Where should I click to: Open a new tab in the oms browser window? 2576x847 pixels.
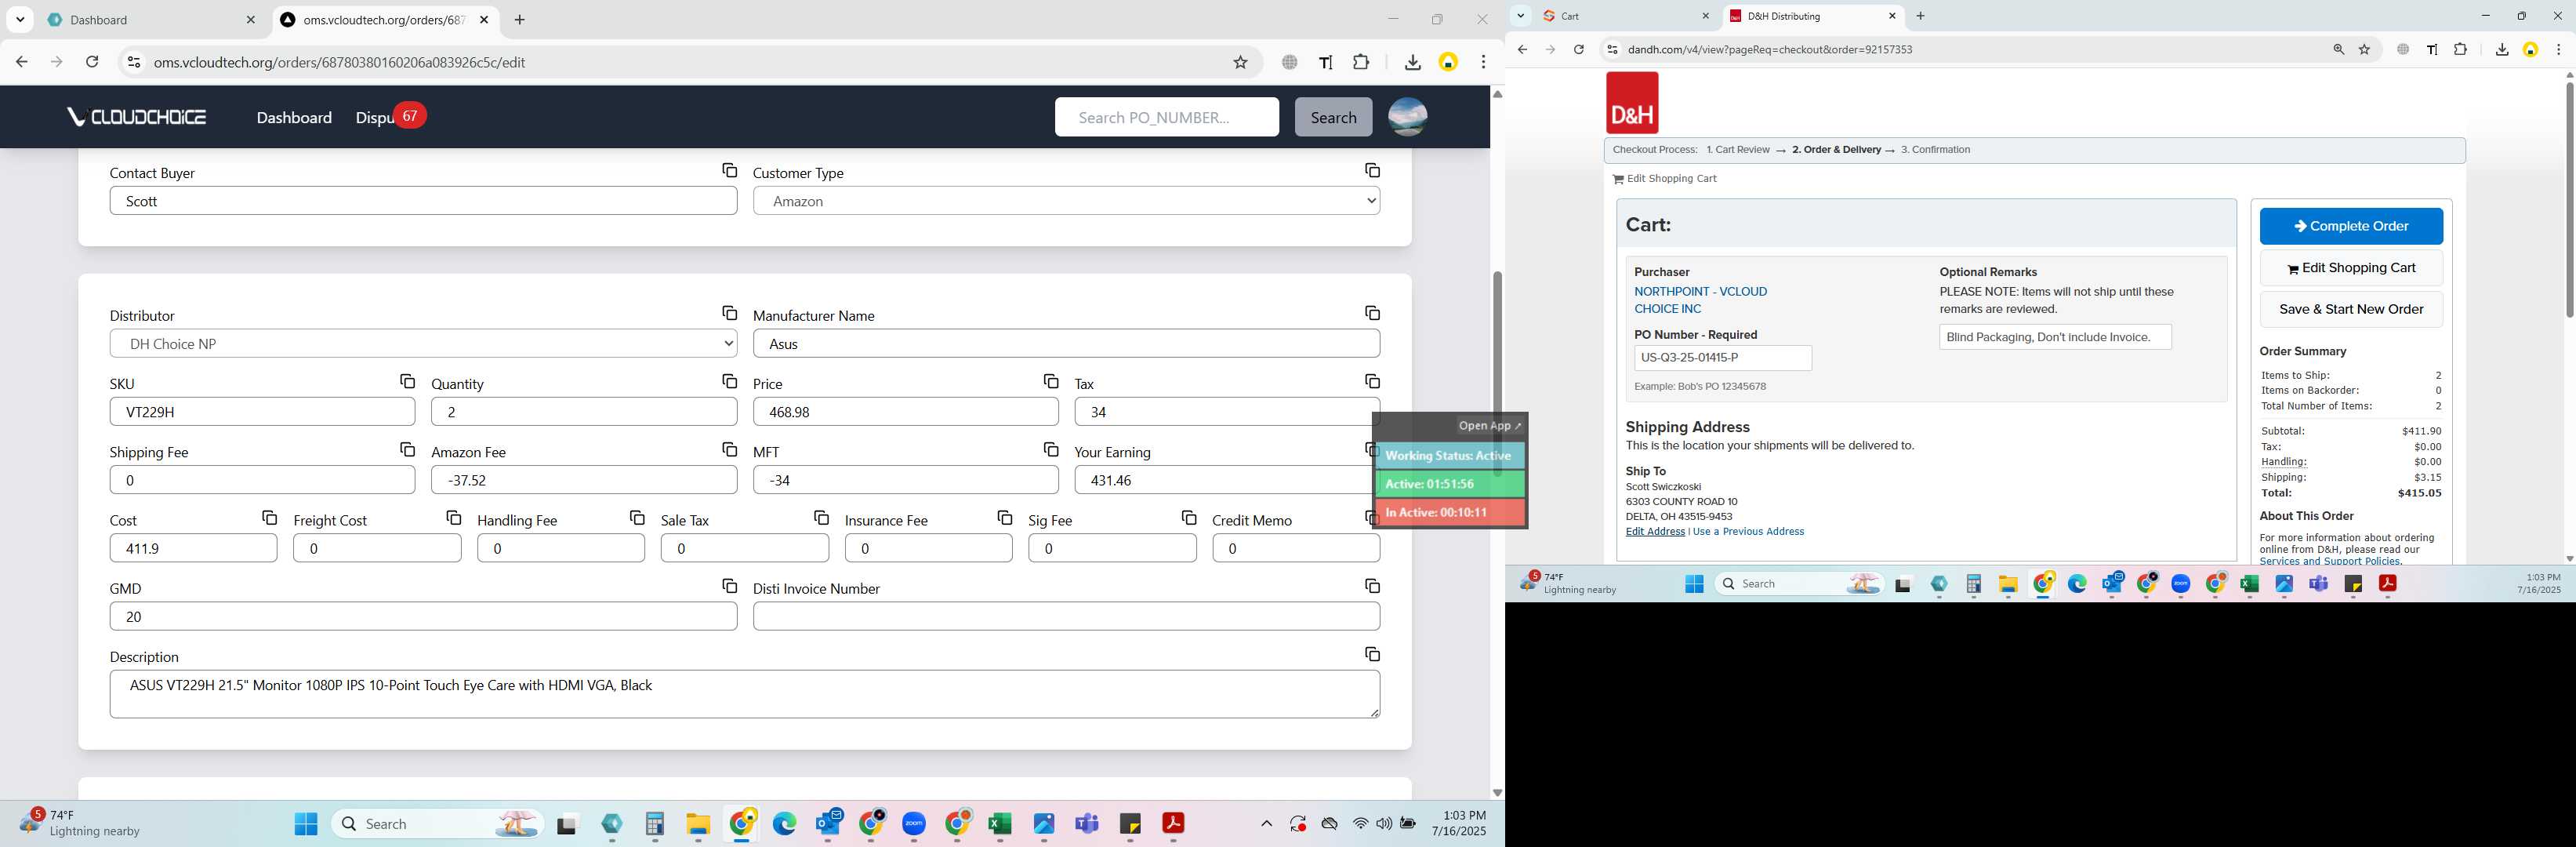pyautogui.click(x=520, y=20)
